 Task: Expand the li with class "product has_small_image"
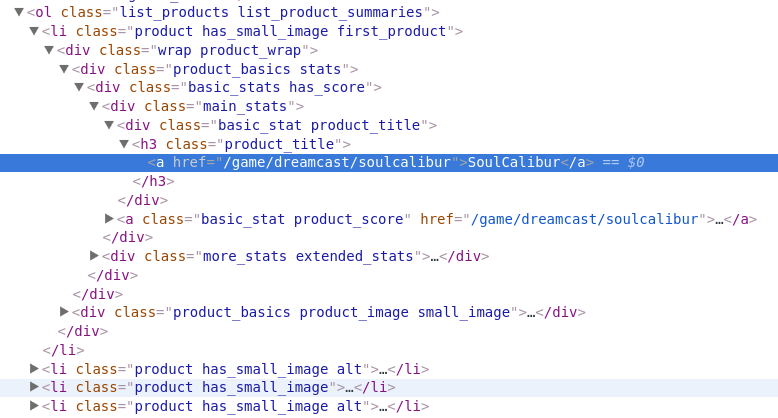[x=34, y=387]
